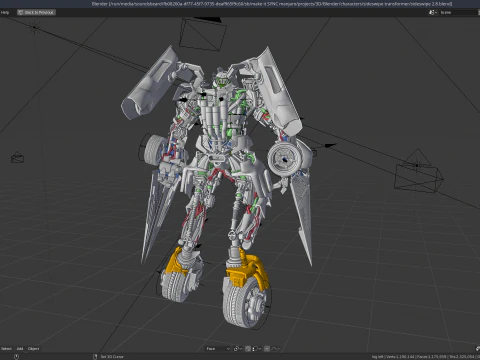The width and height of the screenshot is (480, 360).
Task: Click the scene statistics text in status bar
Action: [x=425, y=357]
